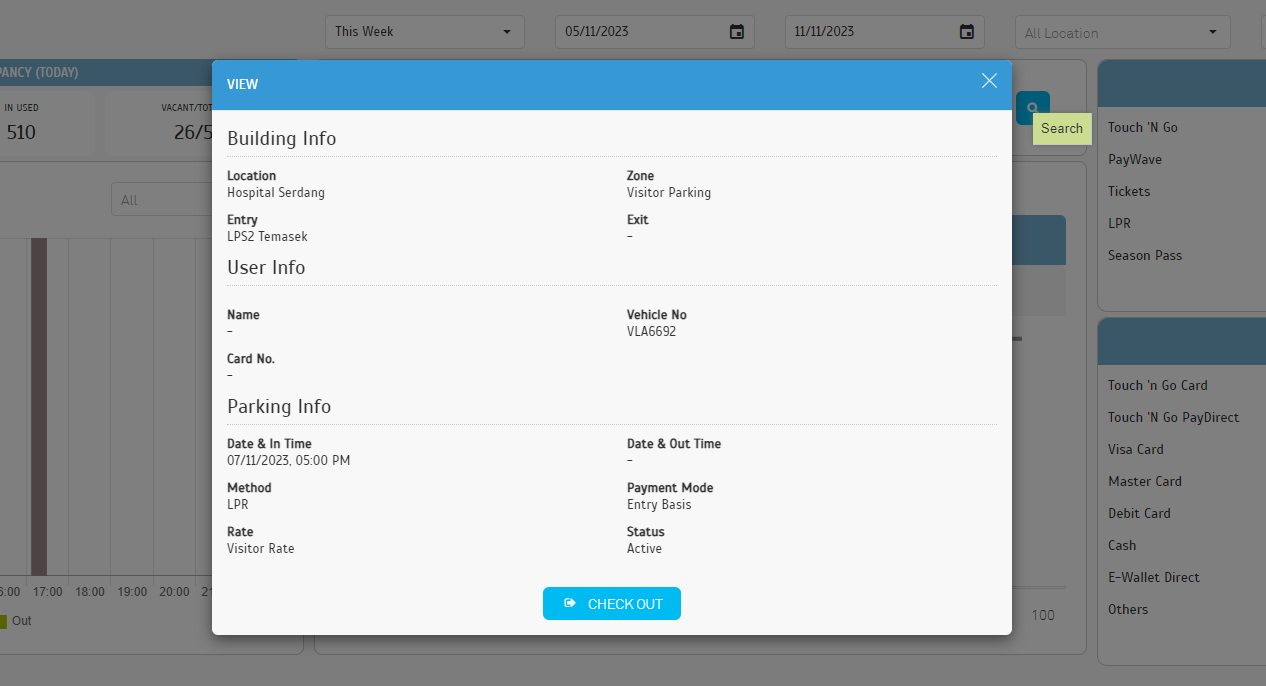Select Touch 'n Go Card entry
Viewport: 1266px width, 686px height.
(1158, 385)
